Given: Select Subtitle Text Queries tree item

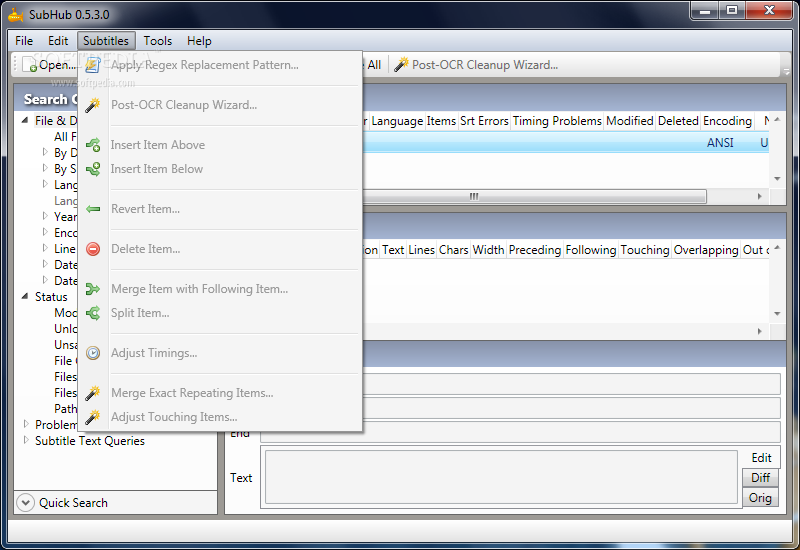Looking at the screenshot, I should 90,441.
